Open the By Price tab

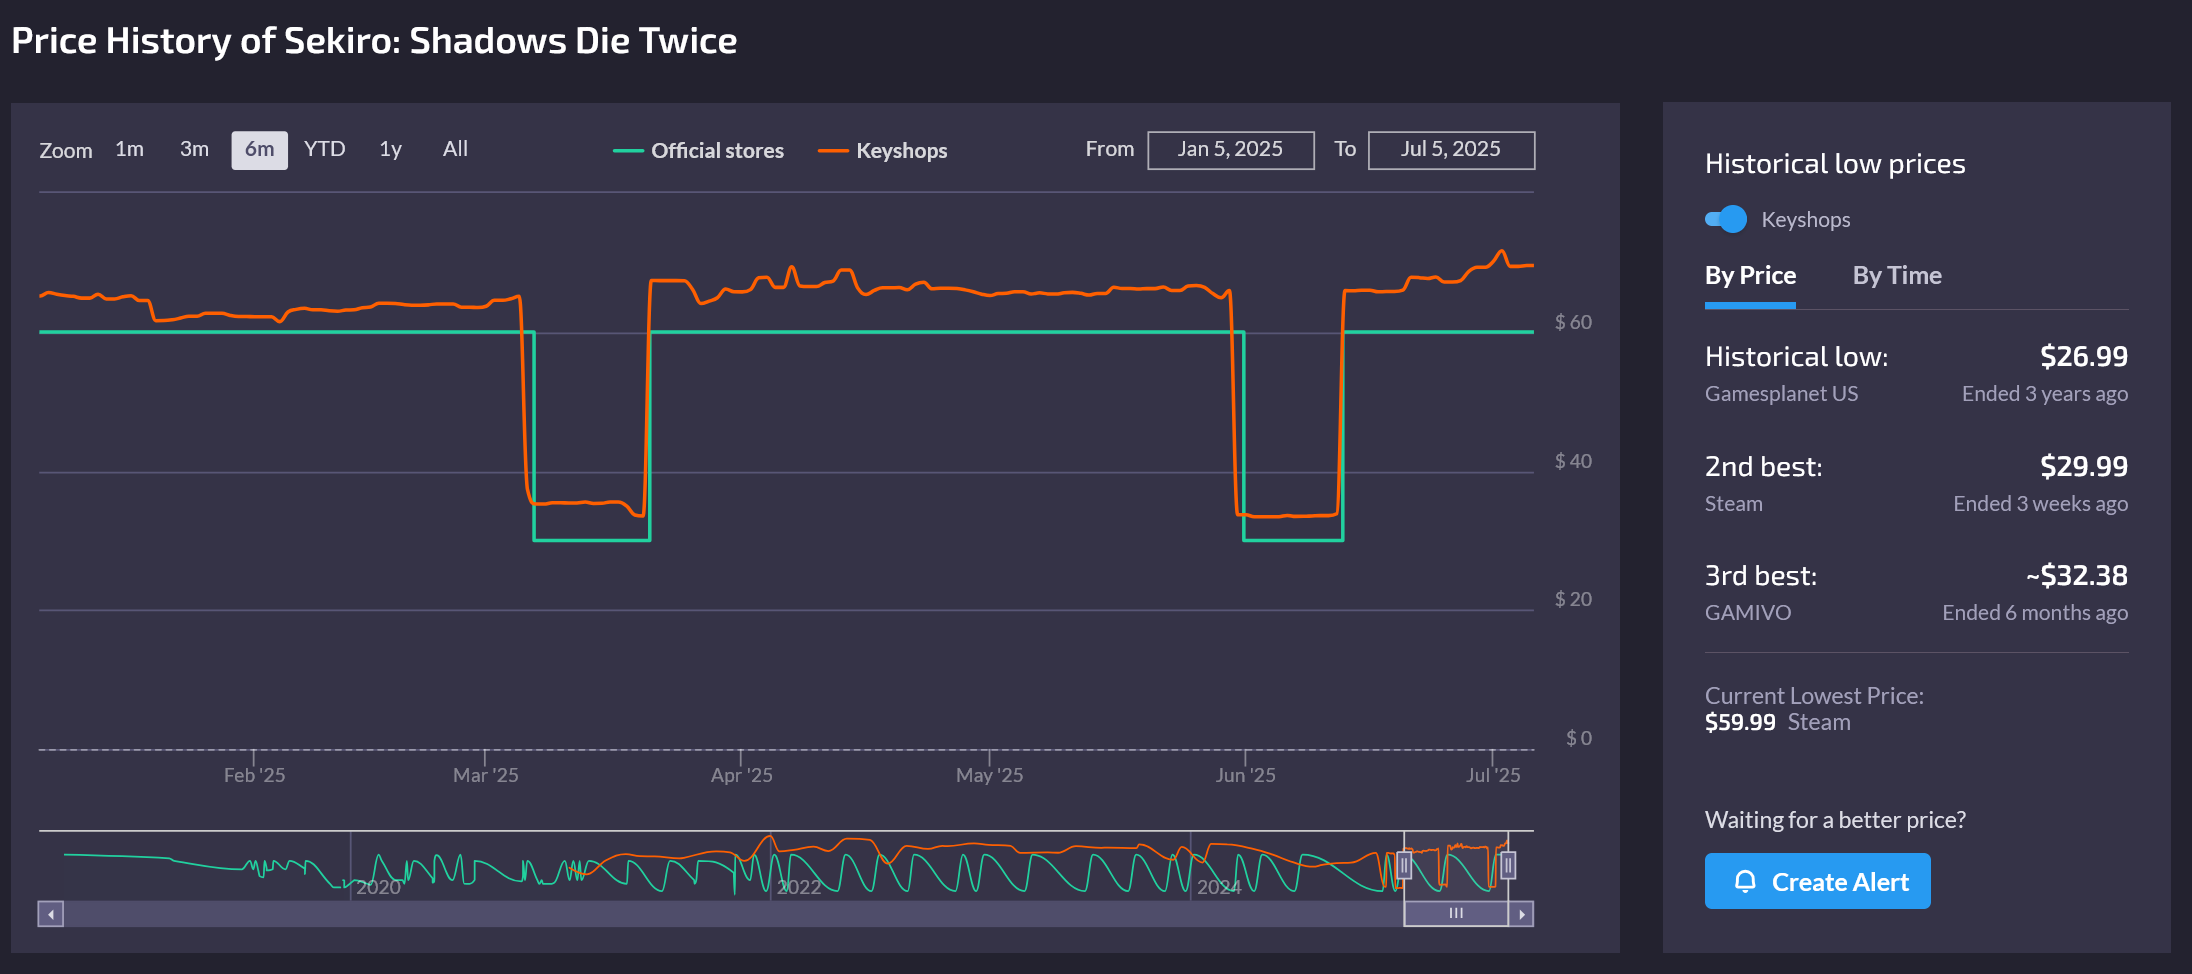1750,276
